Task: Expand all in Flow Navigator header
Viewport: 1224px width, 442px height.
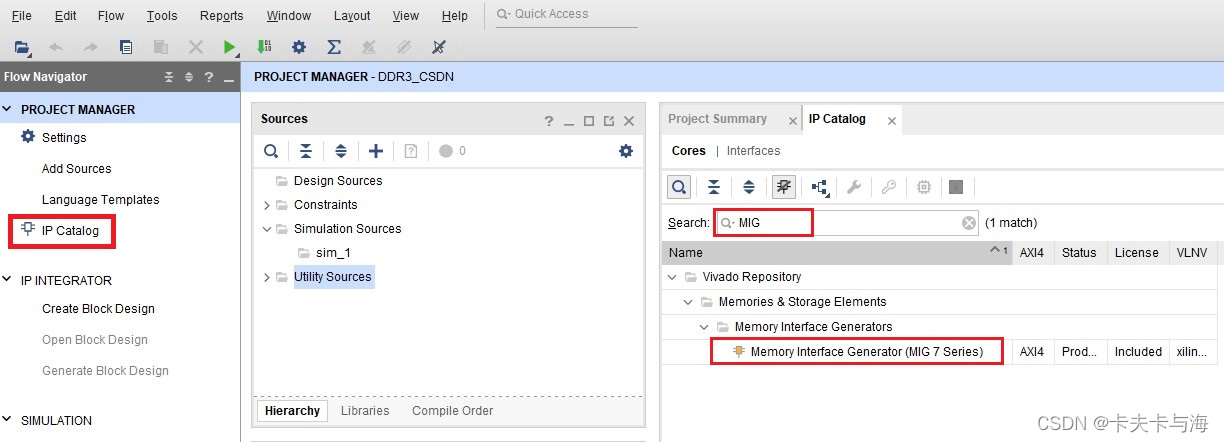Action: [189, 77]
